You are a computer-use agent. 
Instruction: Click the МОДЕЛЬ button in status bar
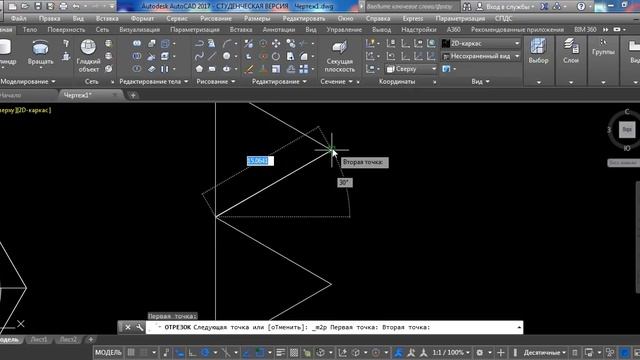(108, 352)
